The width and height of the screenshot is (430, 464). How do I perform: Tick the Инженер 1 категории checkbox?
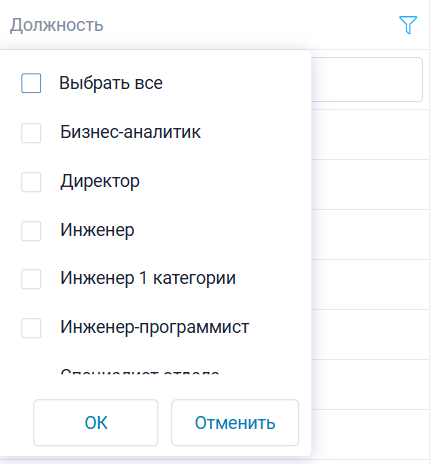[31, 279]
